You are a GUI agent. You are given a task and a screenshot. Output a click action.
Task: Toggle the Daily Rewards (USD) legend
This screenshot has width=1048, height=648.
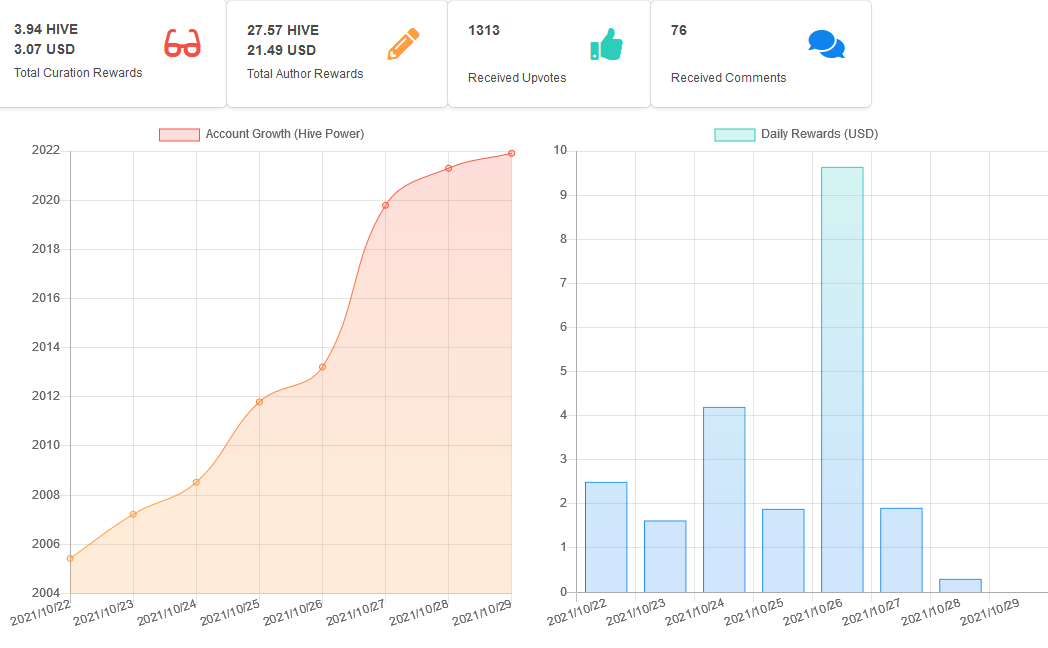click(x=796, y=134)
